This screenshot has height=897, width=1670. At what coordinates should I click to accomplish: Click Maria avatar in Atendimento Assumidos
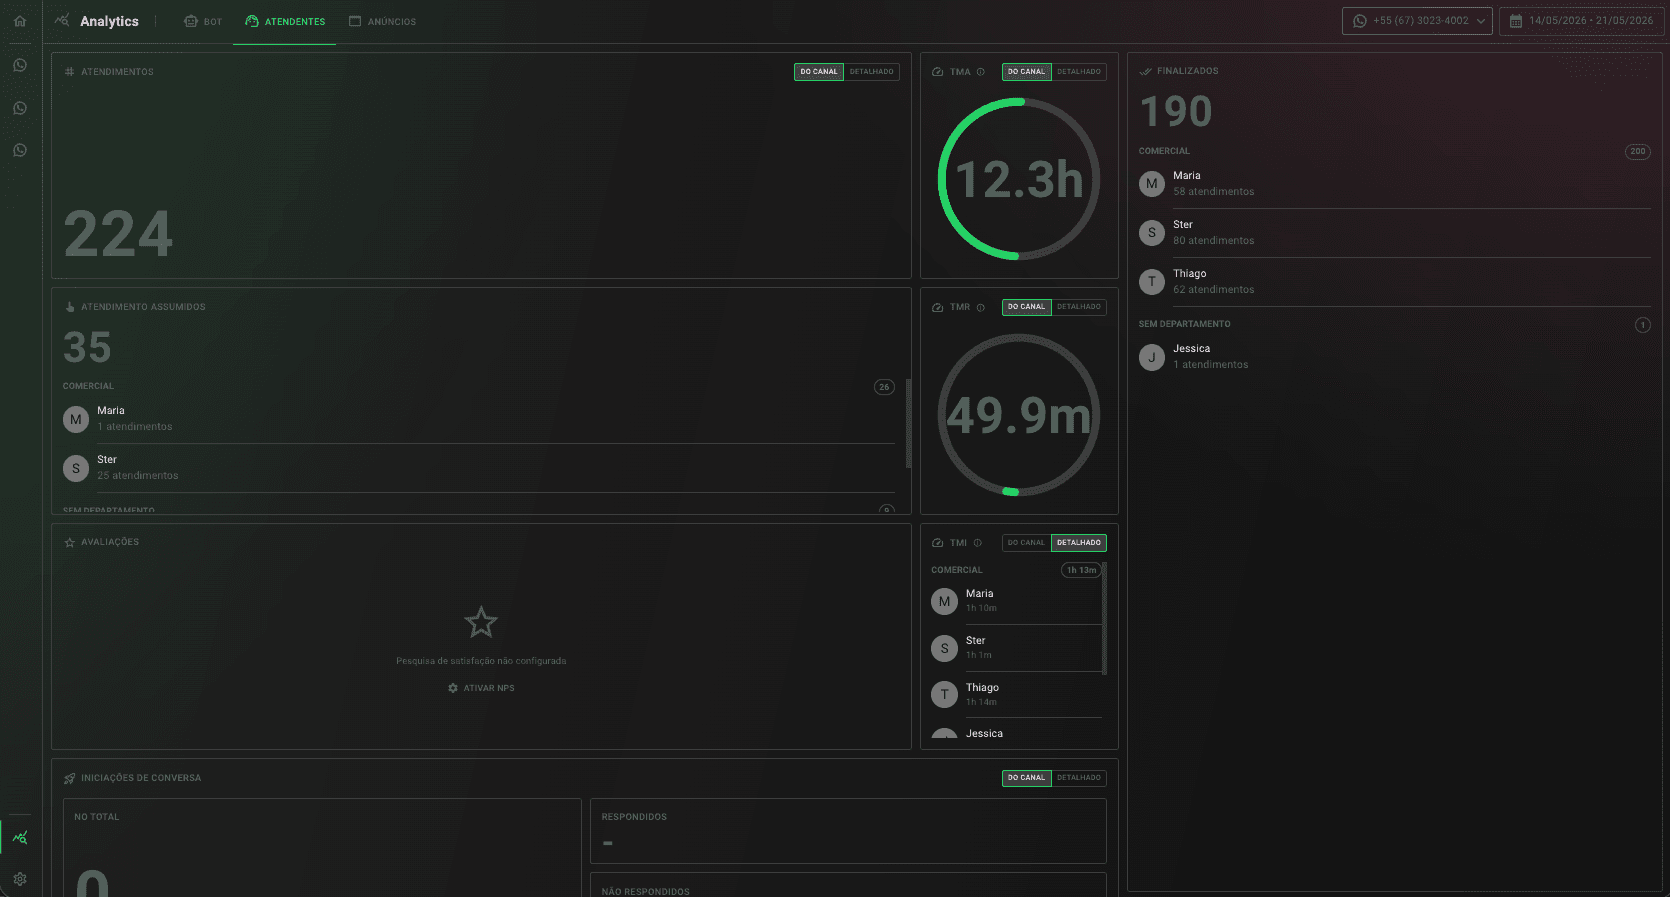point(76,419)
